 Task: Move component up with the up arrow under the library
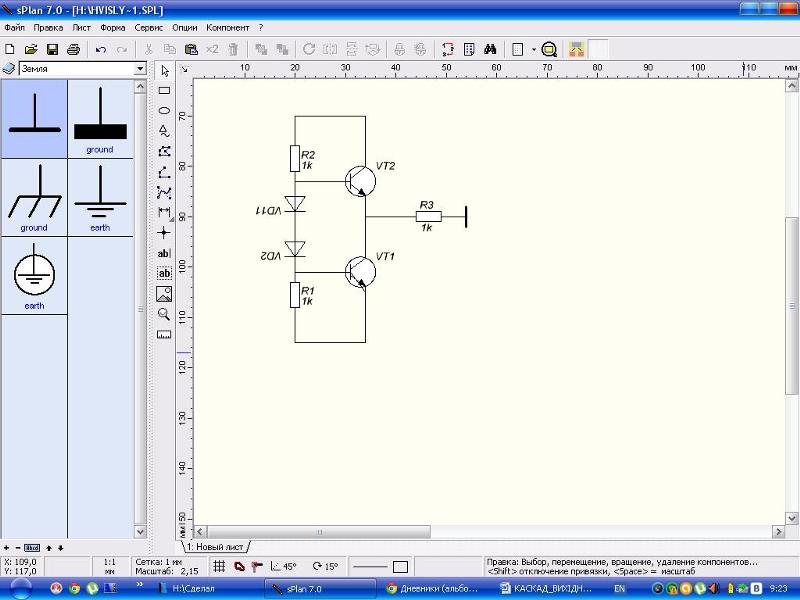coord(49,548)
